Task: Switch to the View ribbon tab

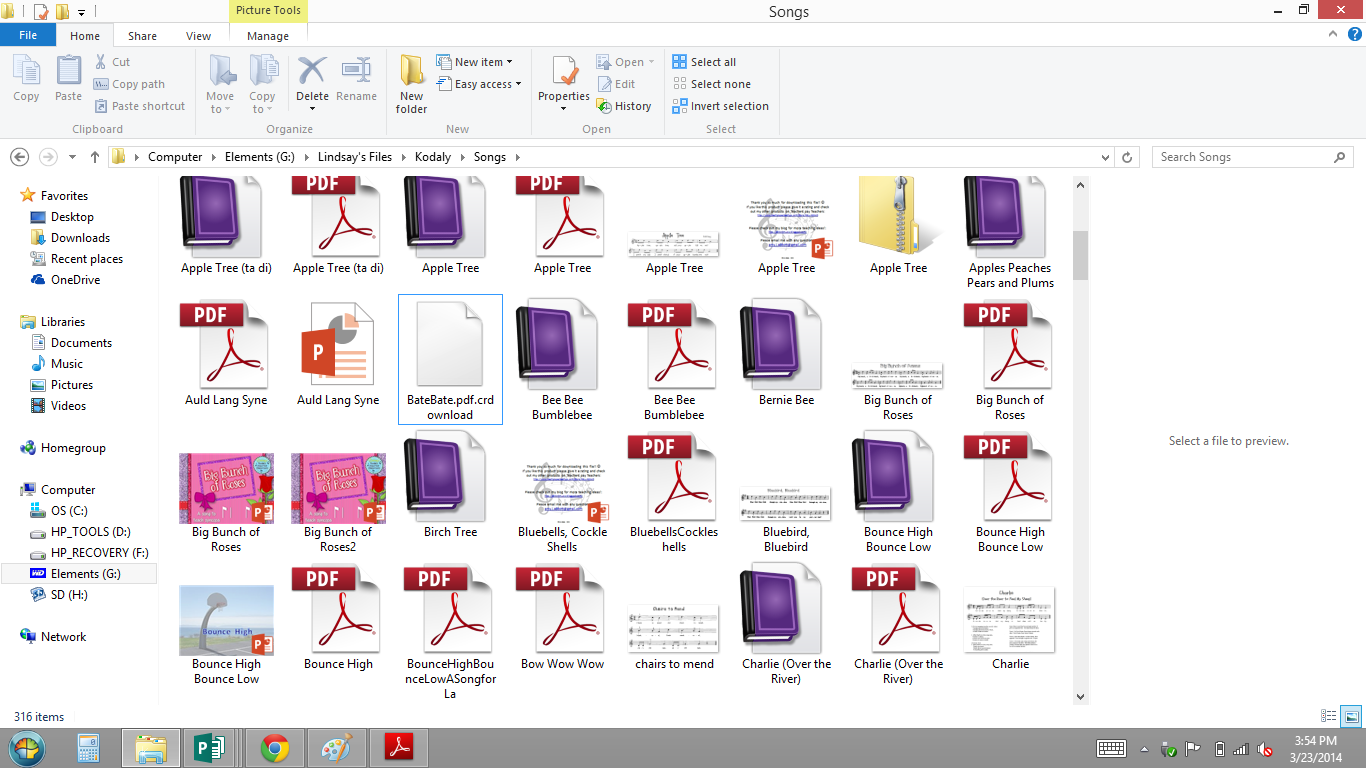Action: [198, 35]
